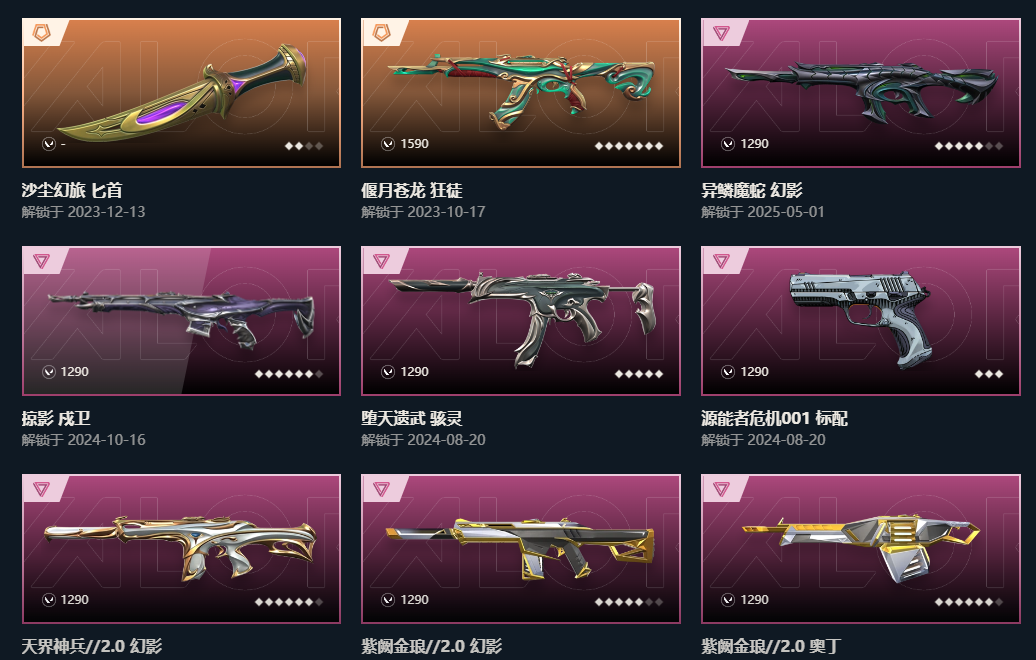Click VP currency icon on 源能者危机001 标配 card

(727, 372)
